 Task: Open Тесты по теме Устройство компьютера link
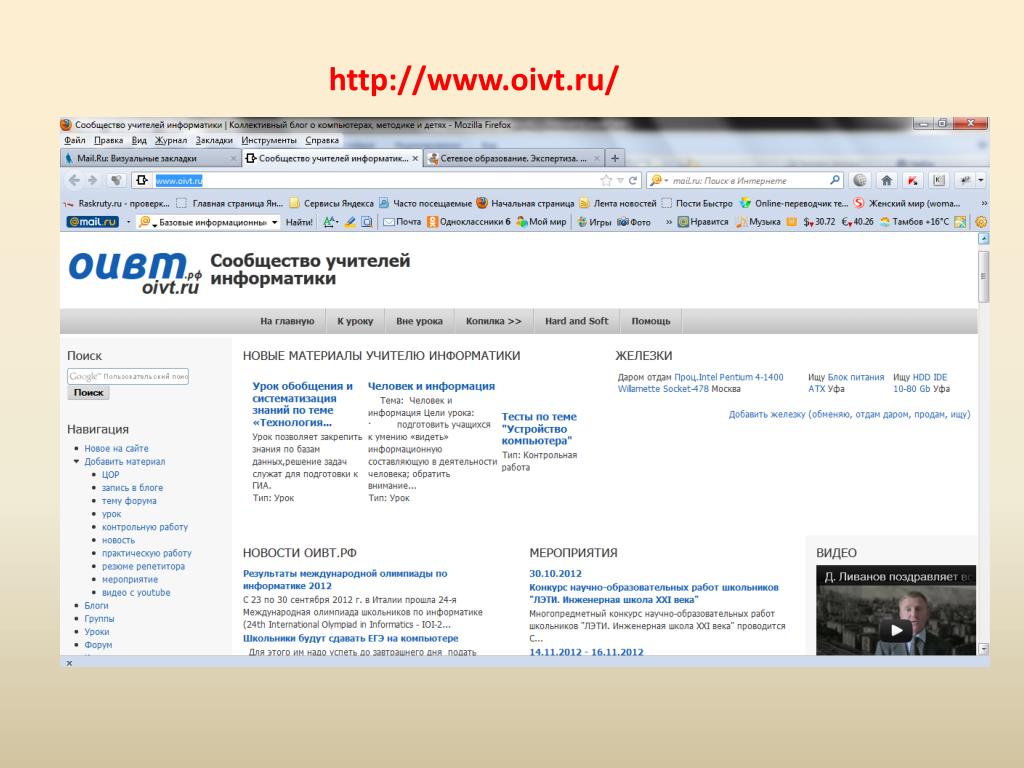[539, 428]
